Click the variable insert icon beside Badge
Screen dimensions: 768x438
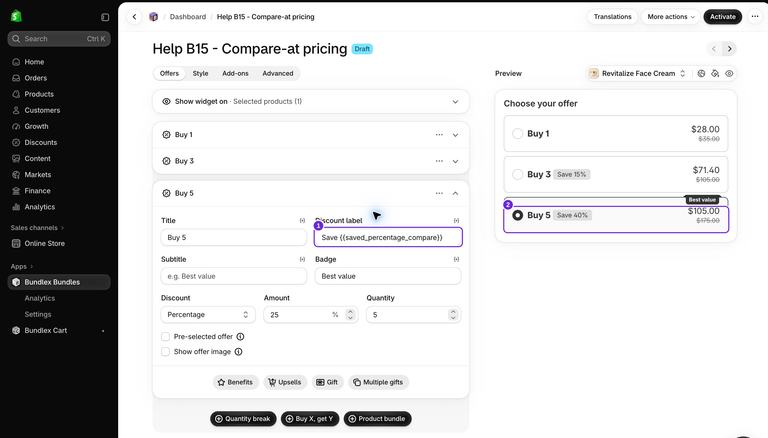click(456, 259)
